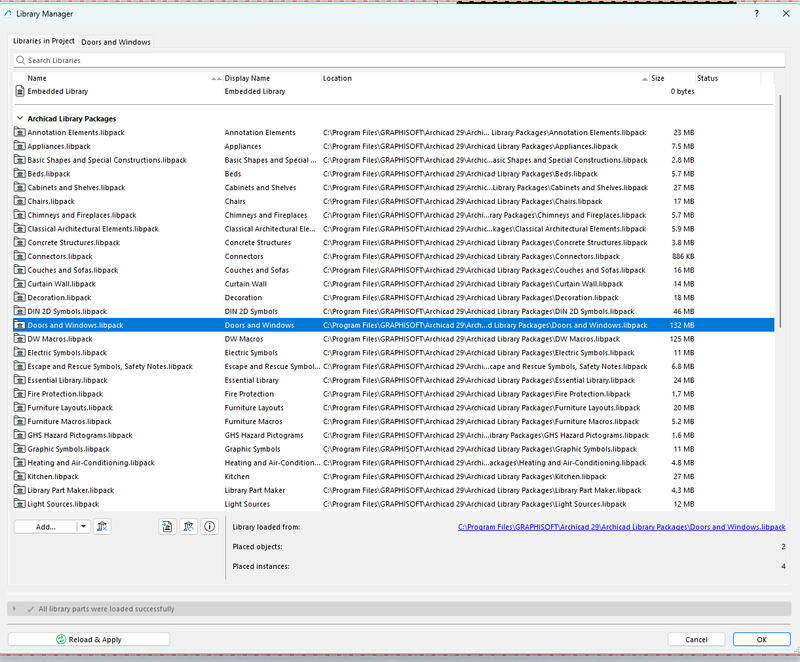The width and height of the screenshot is (800, 662).
Task: Close the Library Manager dialog
Action: click(786, 14)
